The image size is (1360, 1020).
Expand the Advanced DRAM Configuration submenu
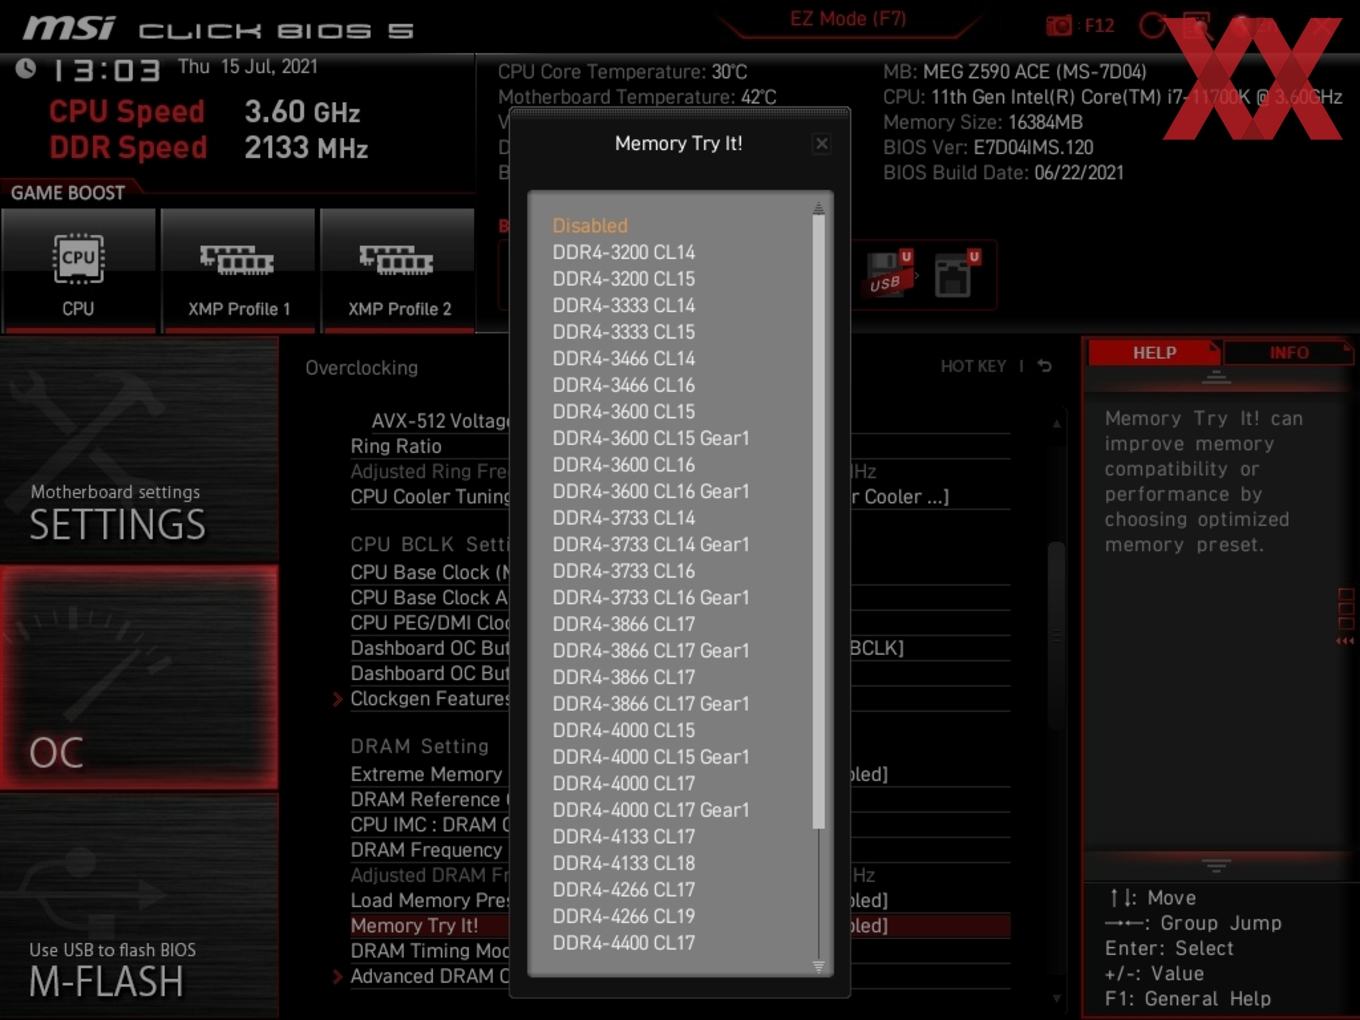430,976
